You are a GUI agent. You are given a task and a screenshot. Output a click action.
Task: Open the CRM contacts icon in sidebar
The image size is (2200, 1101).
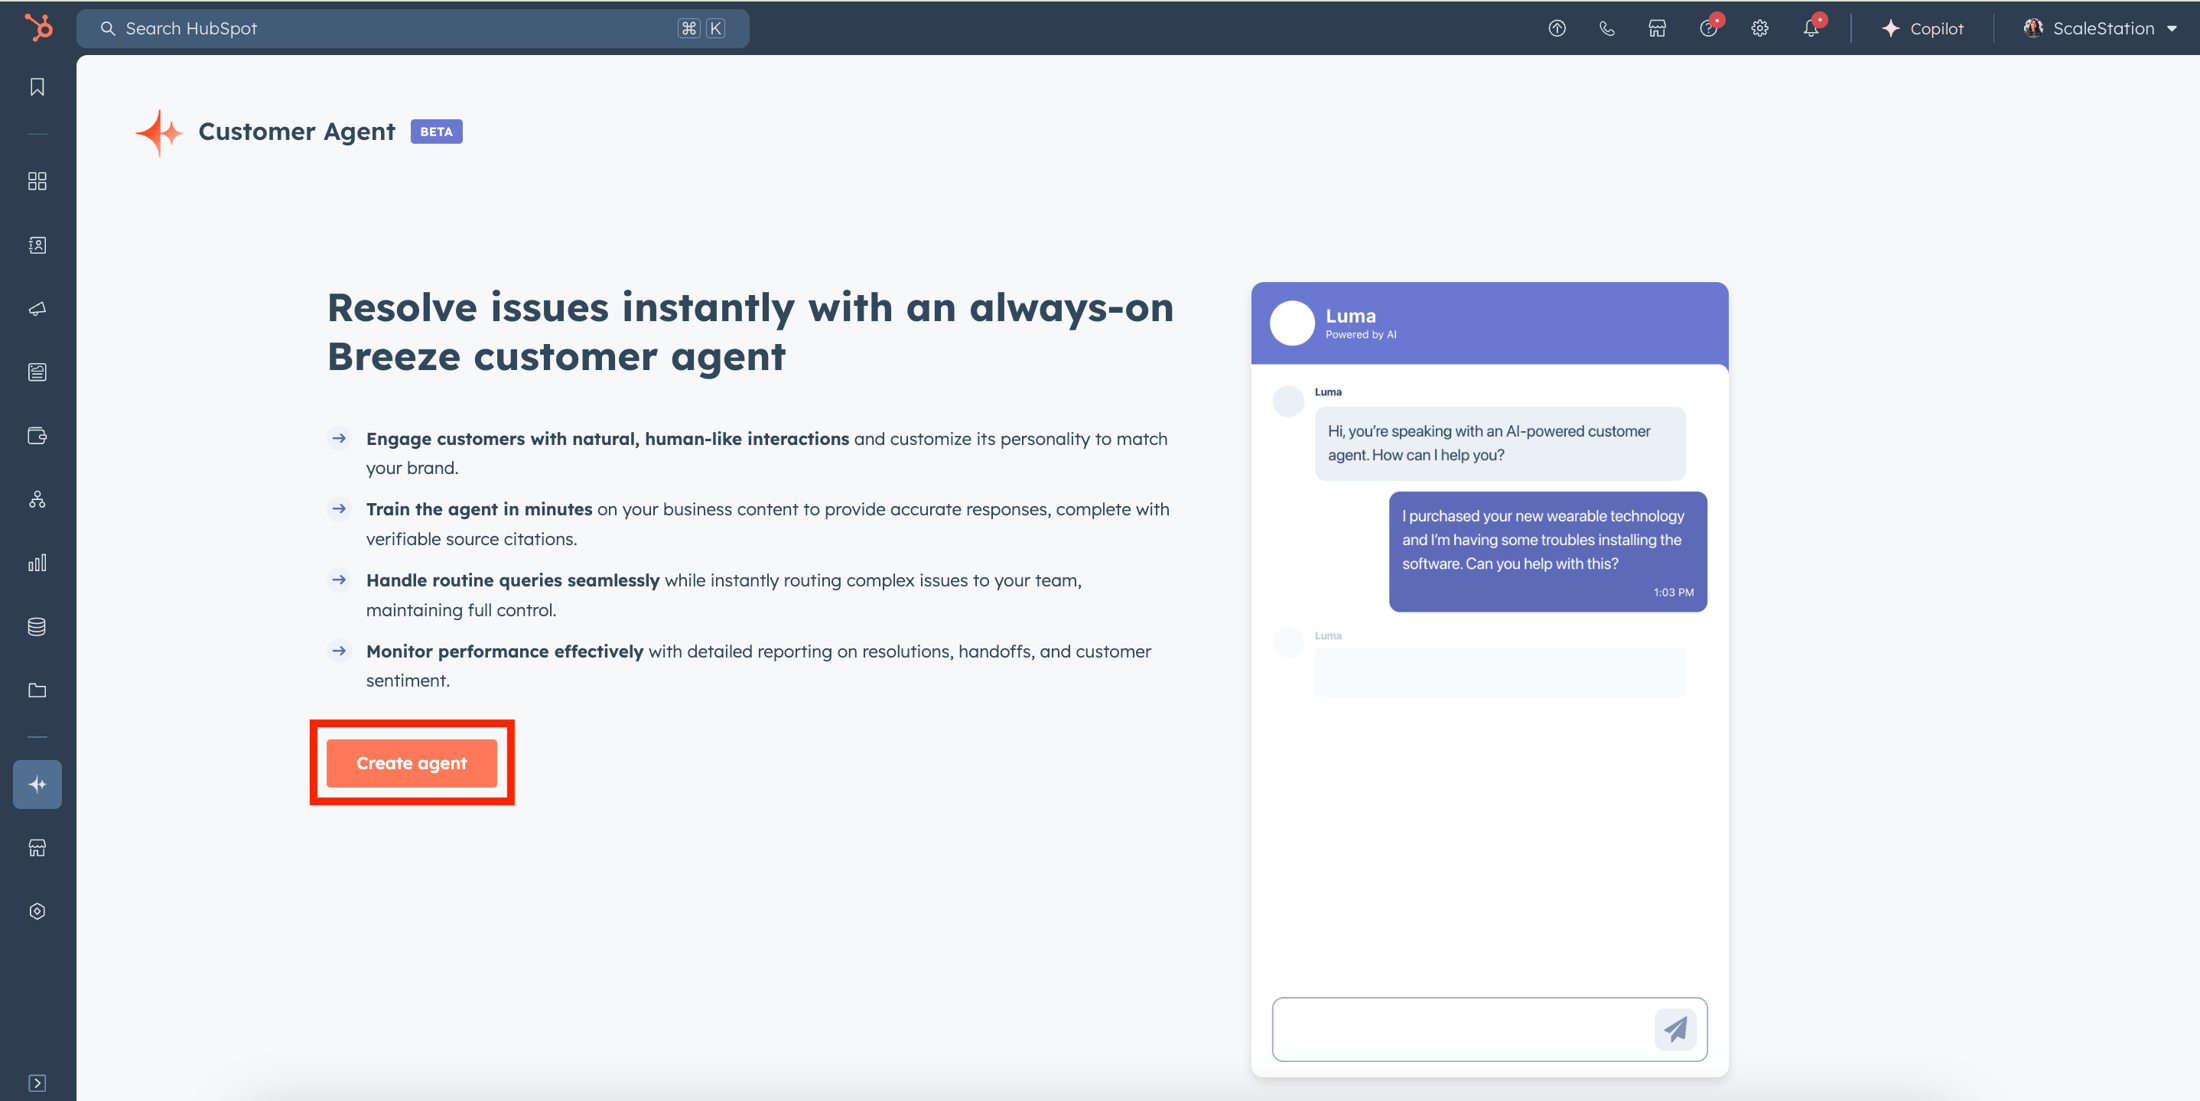(x=37, y=245)
